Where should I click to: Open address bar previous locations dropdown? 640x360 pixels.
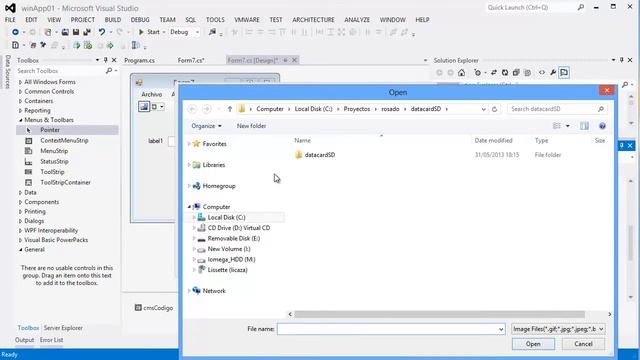(x=483, y=109)
